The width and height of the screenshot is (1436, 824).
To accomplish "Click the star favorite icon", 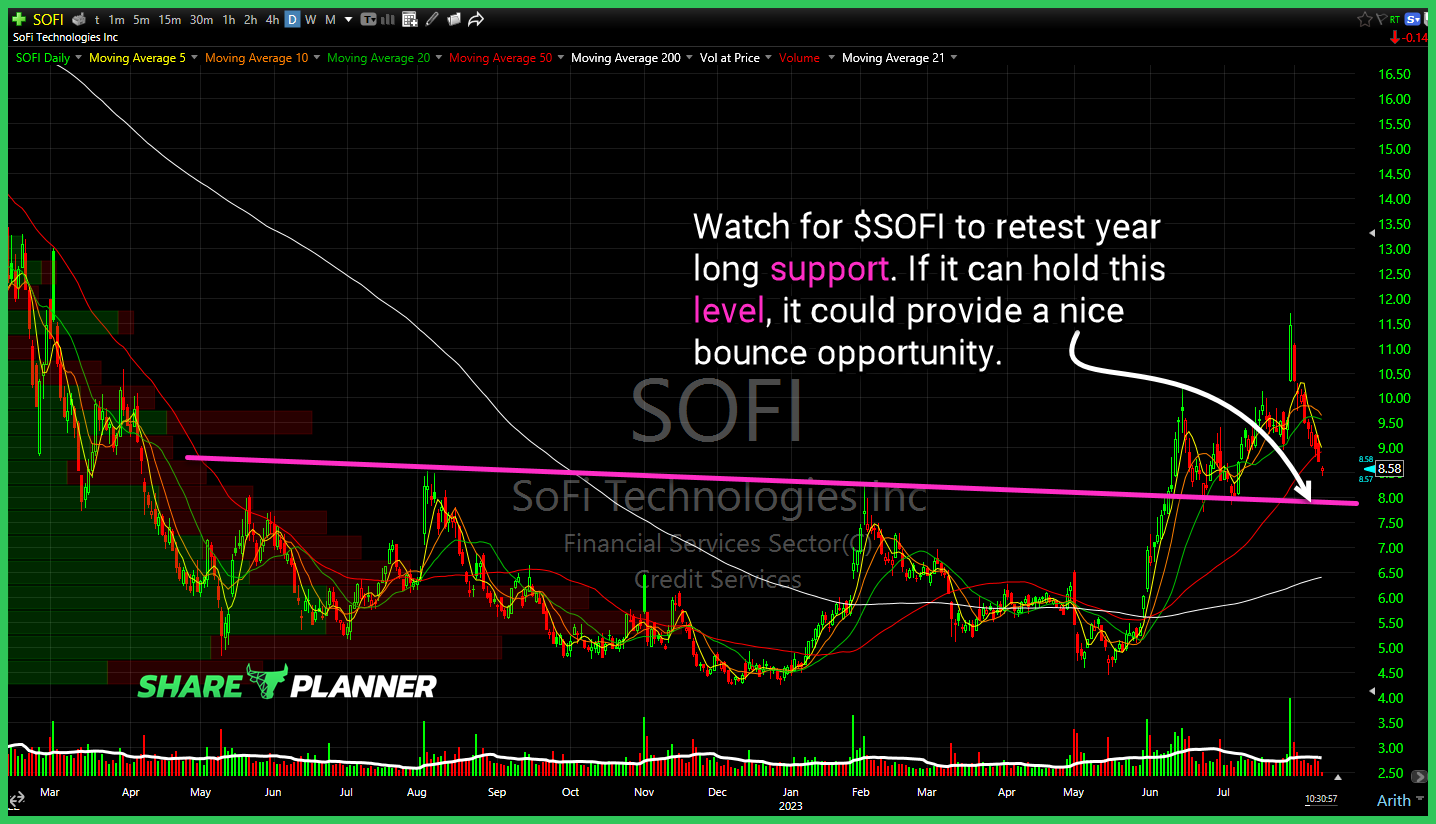I will point(1364,19).
